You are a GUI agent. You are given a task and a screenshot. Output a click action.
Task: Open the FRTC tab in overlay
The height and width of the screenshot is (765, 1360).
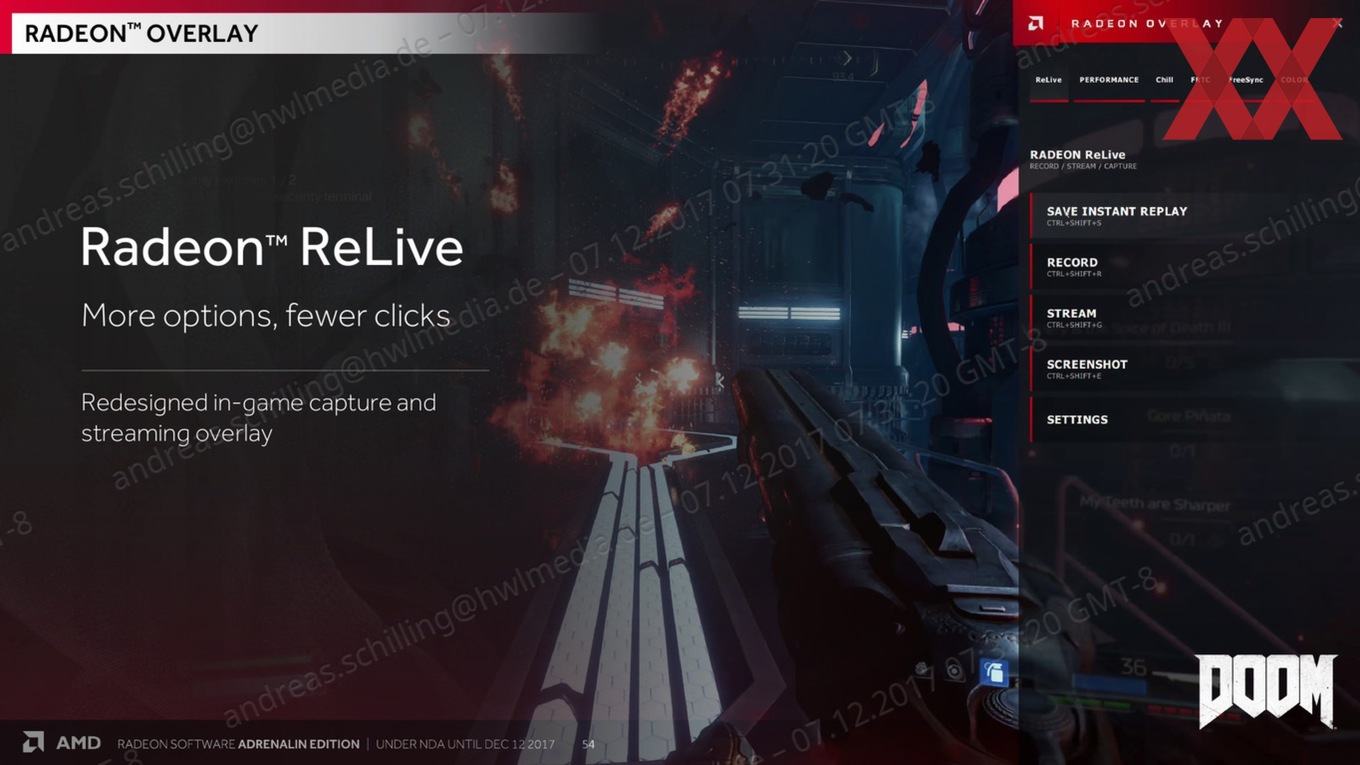[1200, 80]
